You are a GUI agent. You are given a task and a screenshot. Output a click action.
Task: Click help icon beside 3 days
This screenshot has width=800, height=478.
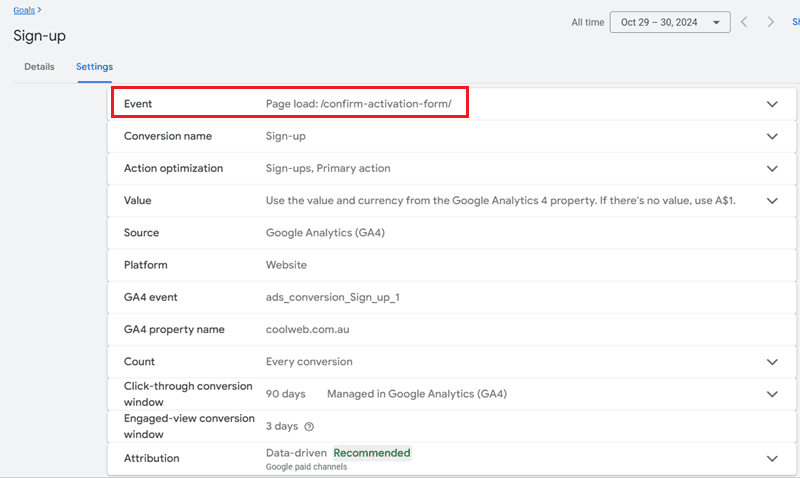tap(309, 426)
